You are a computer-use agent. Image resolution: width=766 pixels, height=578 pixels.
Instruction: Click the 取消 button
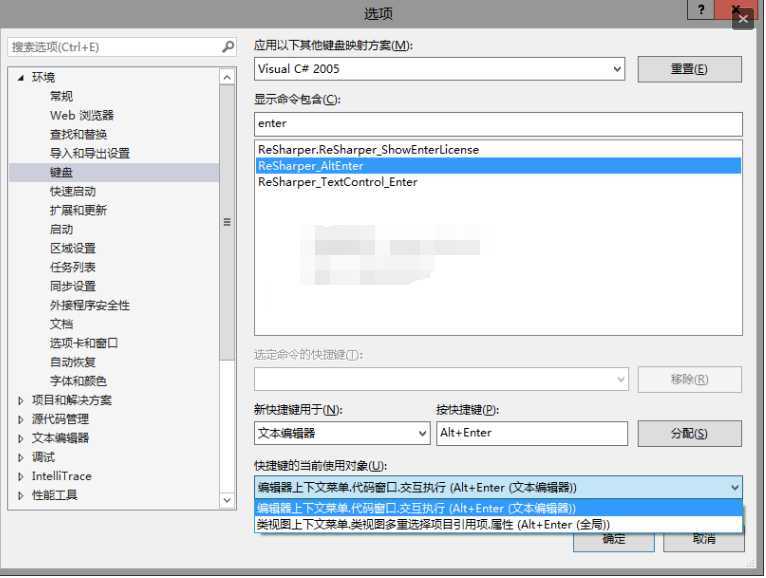(703, 540)
